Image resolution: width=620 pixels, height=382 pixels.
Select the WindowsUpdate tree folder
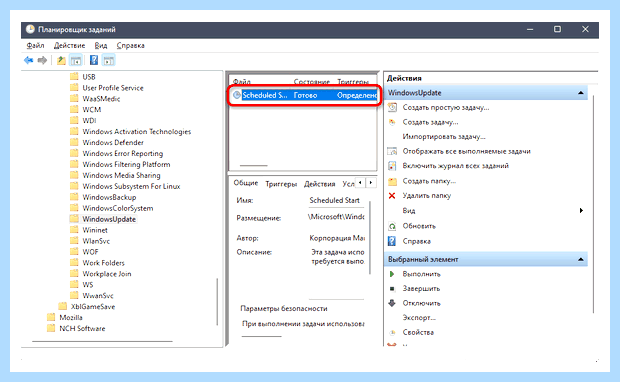pos(109,219)
